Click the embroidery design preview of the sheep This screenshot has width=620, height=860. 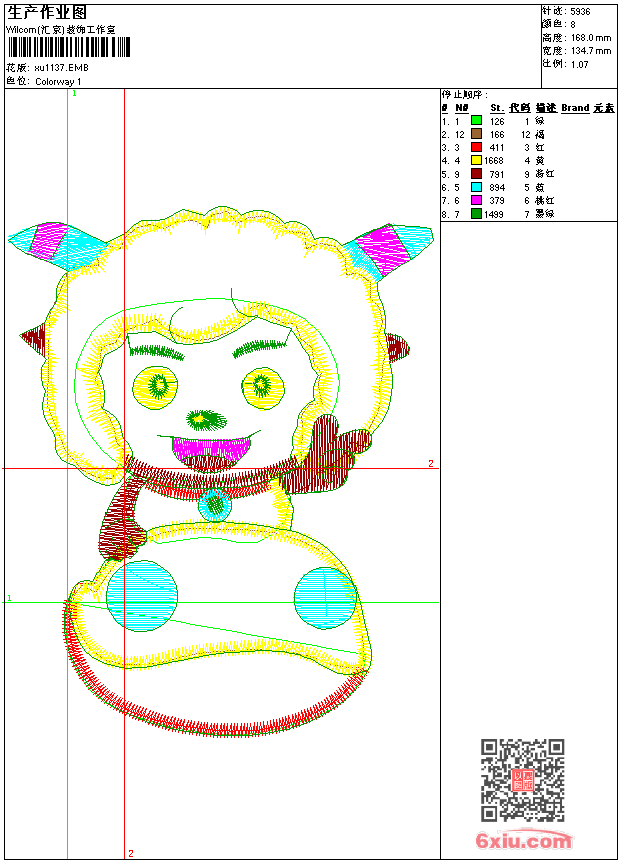pyautogui.click(x=221, y=472)
